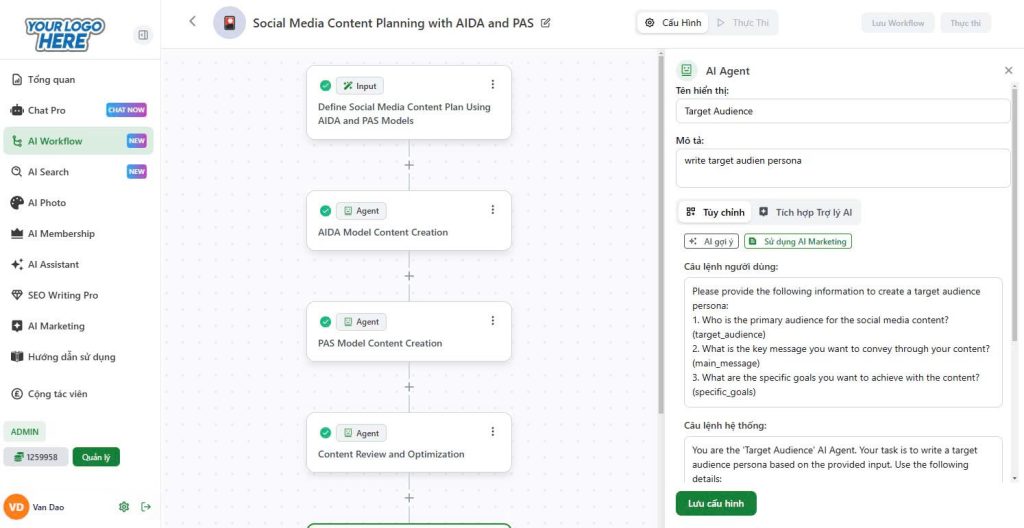Edit the workflow title pencil icon
1024x528 pixels.
546,22
